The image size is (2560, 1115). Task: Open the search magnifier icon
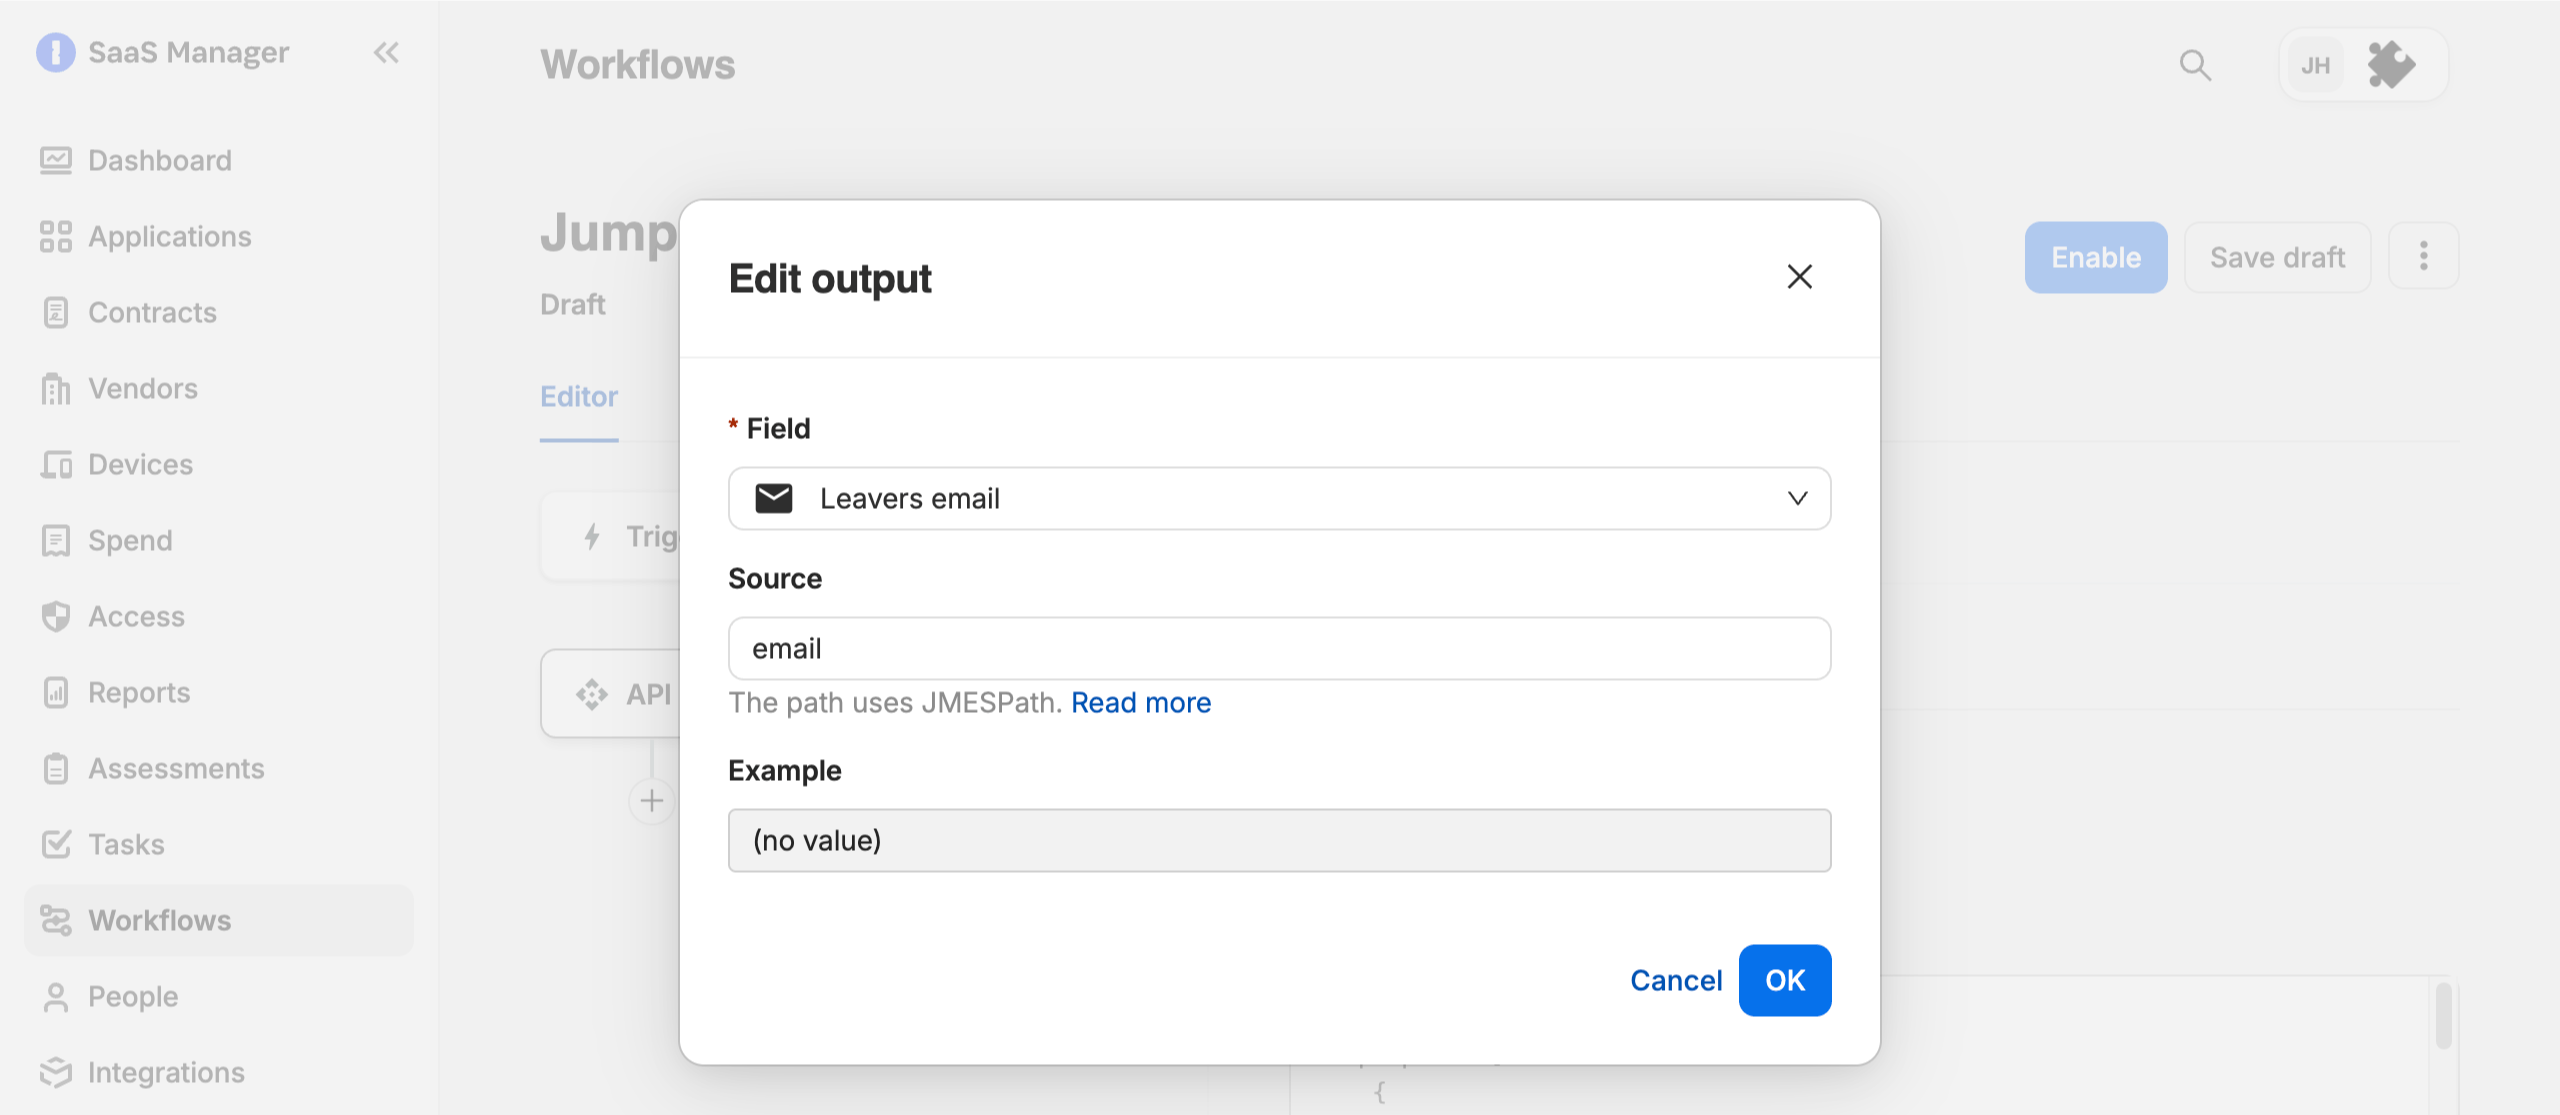pyautogui.click(x=2195, y=65)
